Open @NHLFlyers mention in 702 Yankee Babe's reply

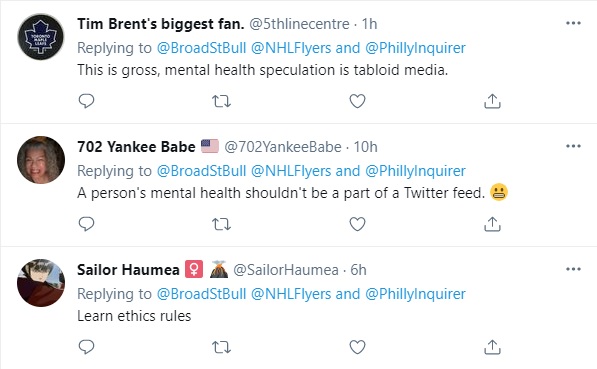tap(291, 171)
